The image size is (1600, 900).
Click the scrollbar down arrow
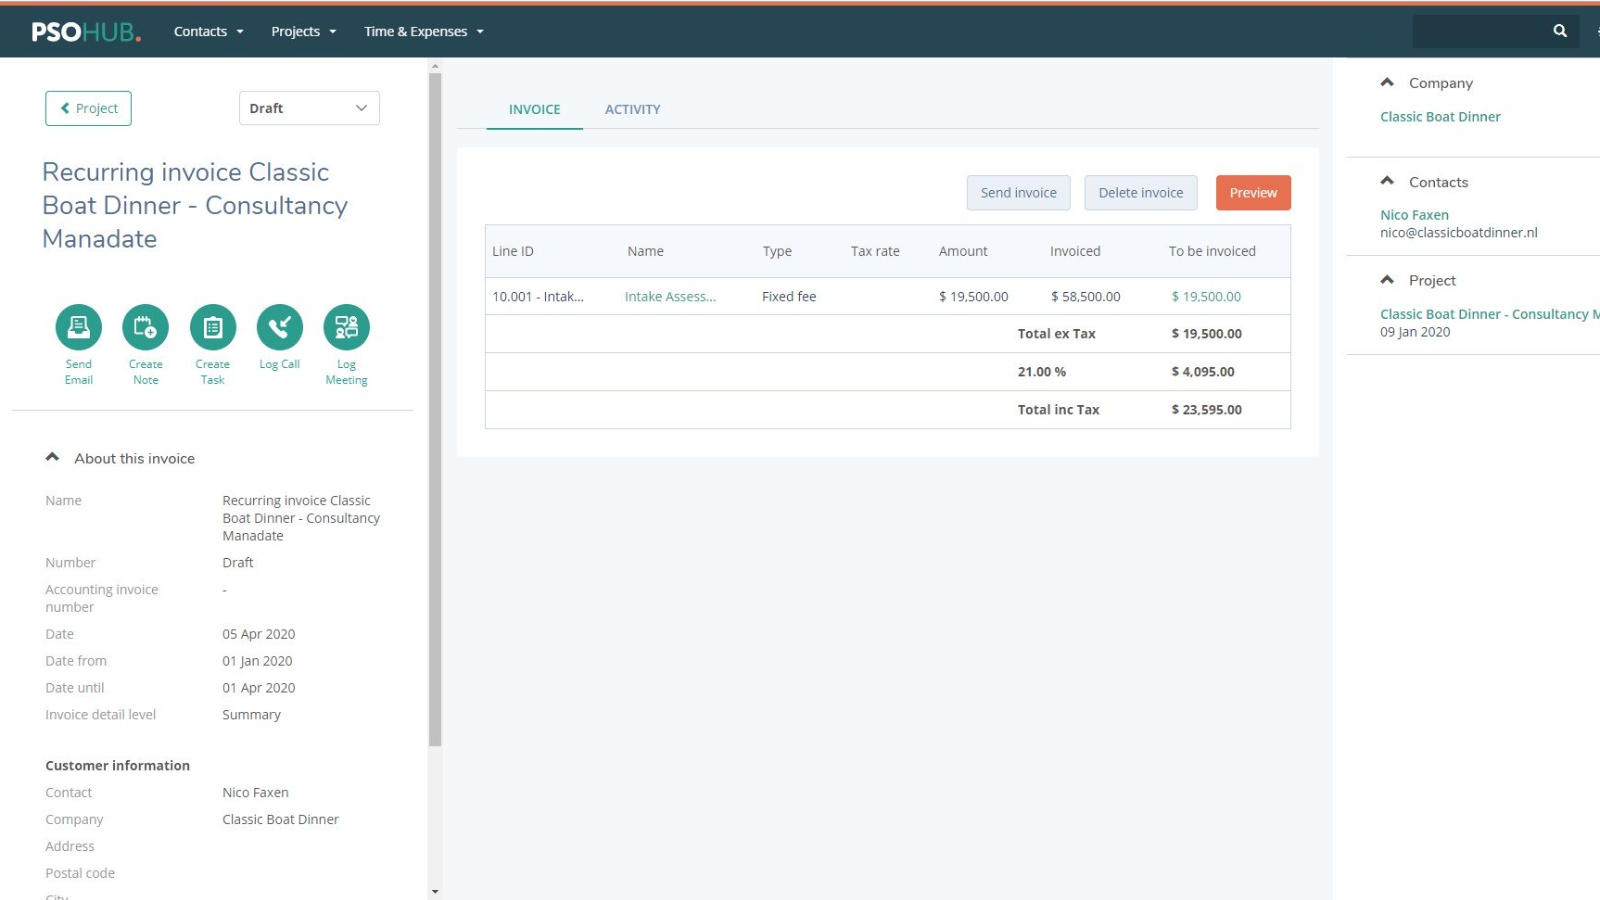(434, 891)
